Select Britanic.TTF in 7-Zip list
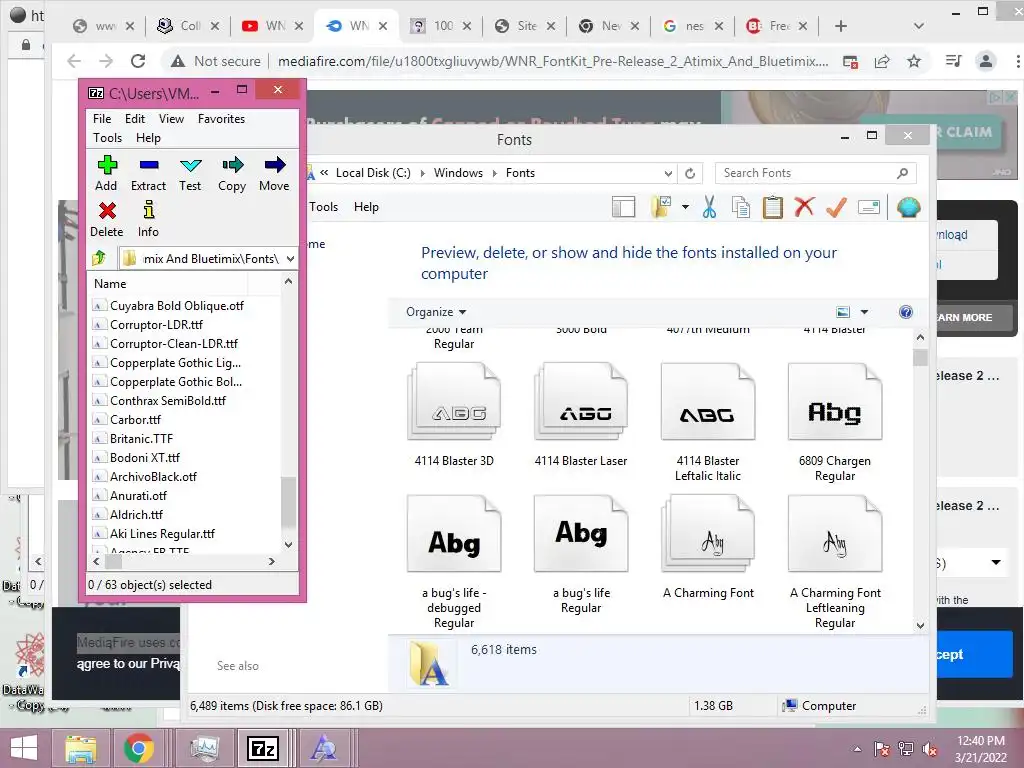This screenshot has width=1024, height=768. [x=140, y=439]
